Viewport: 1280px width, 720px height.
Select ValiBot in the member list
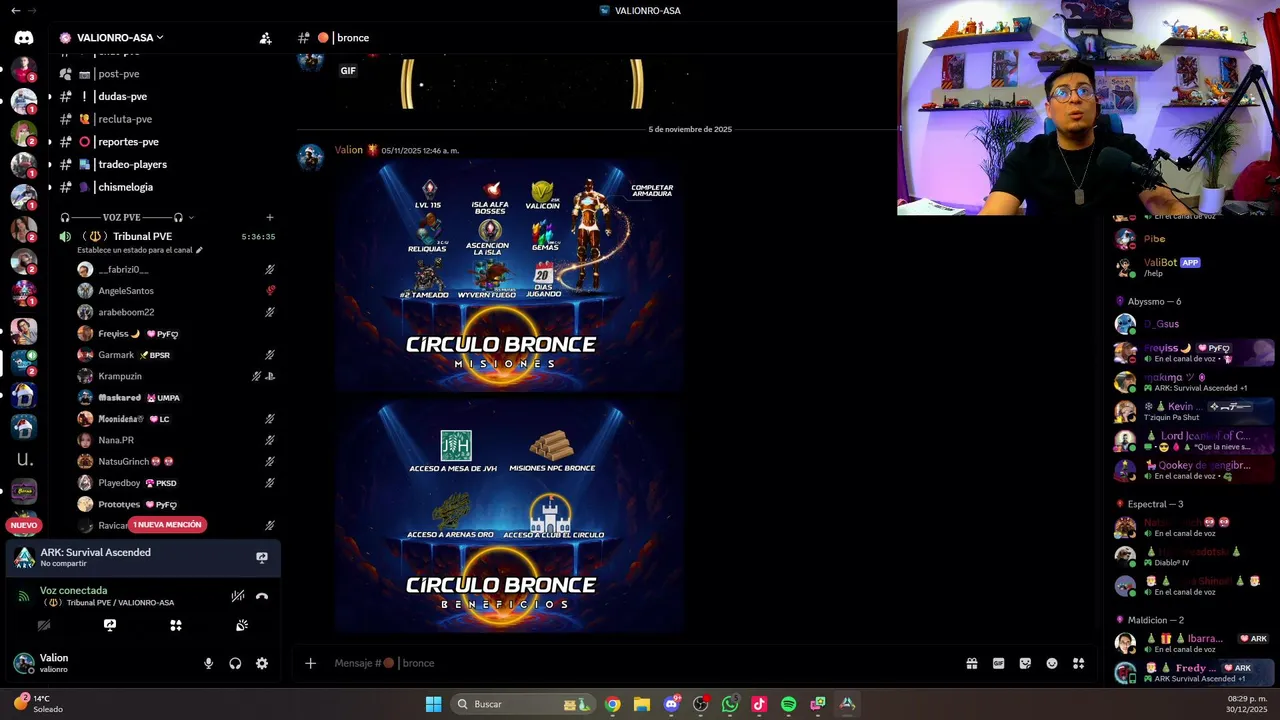[x=1195, y=267]
